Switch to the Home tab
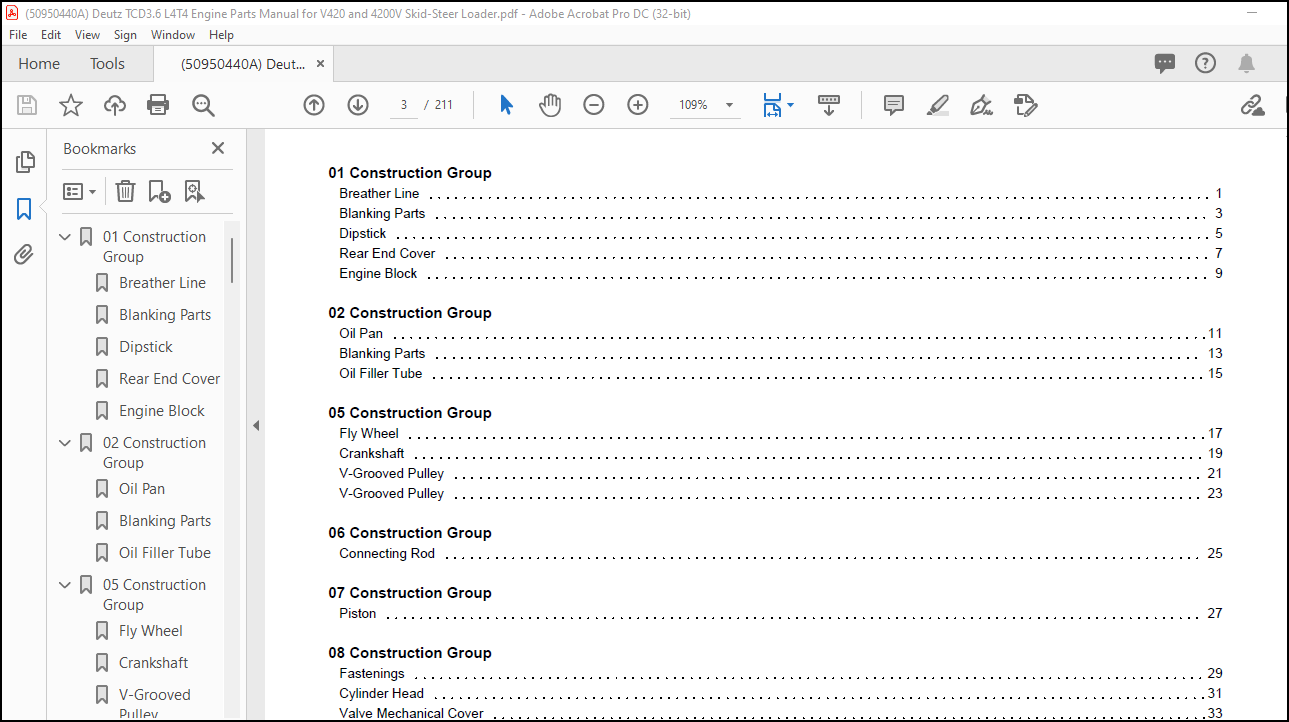 click(39, 63)
